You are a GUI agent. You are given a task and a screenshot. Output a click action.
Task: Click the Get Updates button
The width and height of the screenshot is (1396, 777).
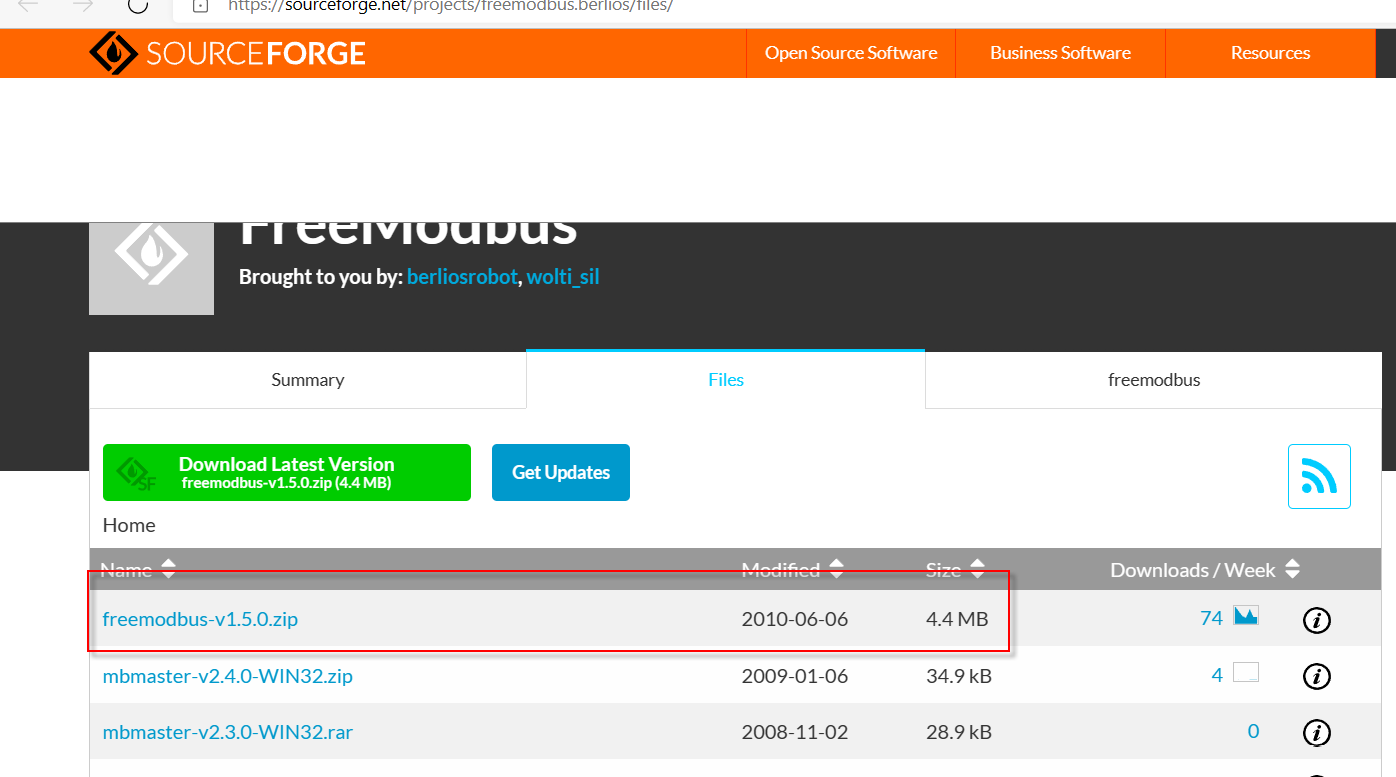[x=561, y=472]
